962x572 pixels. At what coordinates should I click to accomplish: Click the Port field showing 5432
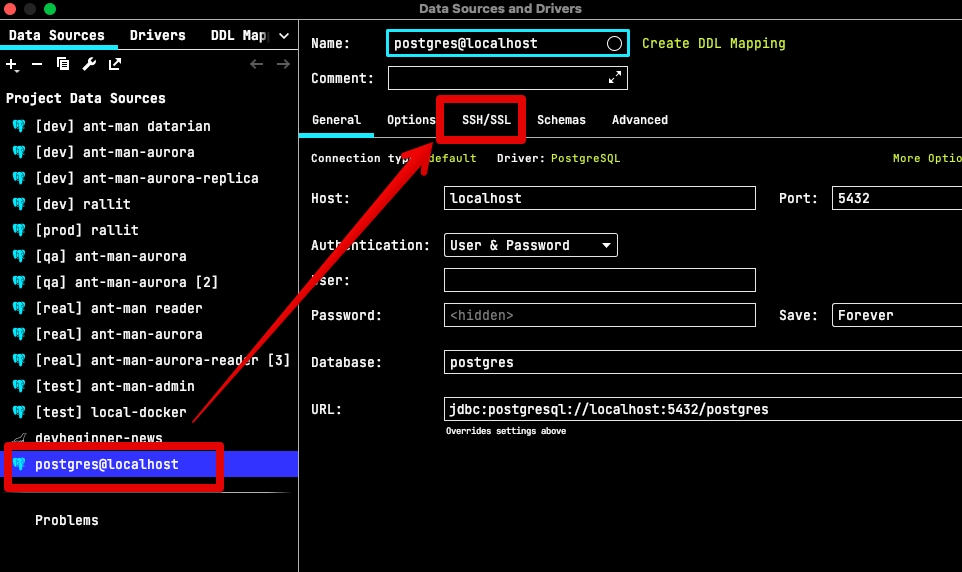pos(896,198)
